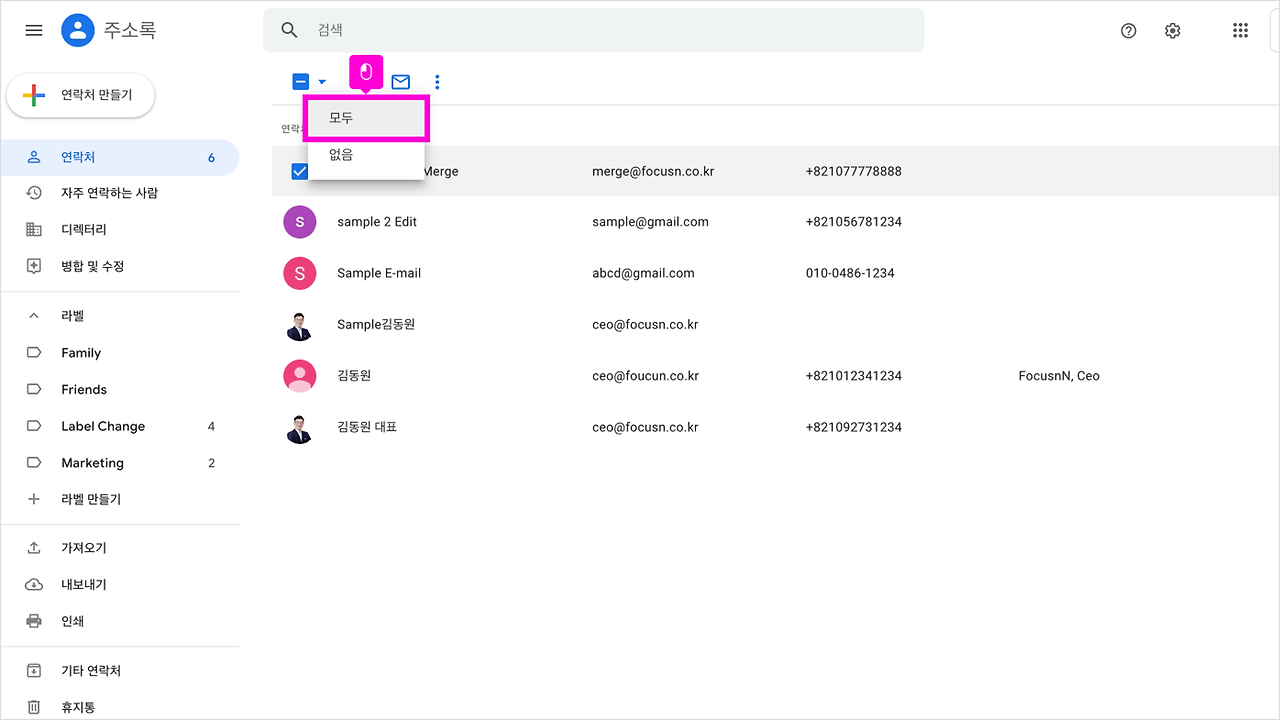Collapse the 라벨 section chevron
This screenshot has height=720, width=1280.
[x=34, y=316]
